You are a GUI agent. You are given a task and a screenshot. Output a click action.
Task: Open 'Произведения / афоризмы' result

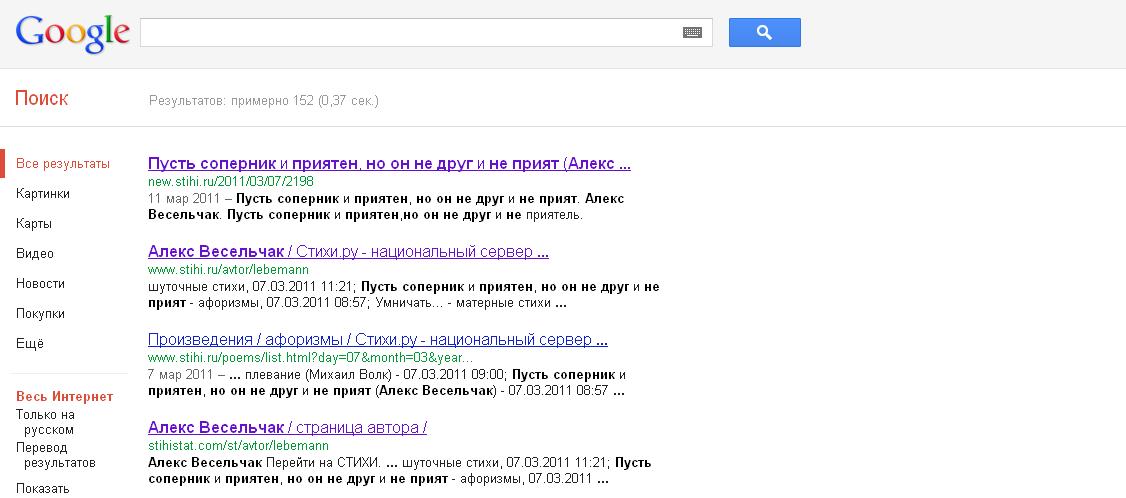tap(377, 340)
